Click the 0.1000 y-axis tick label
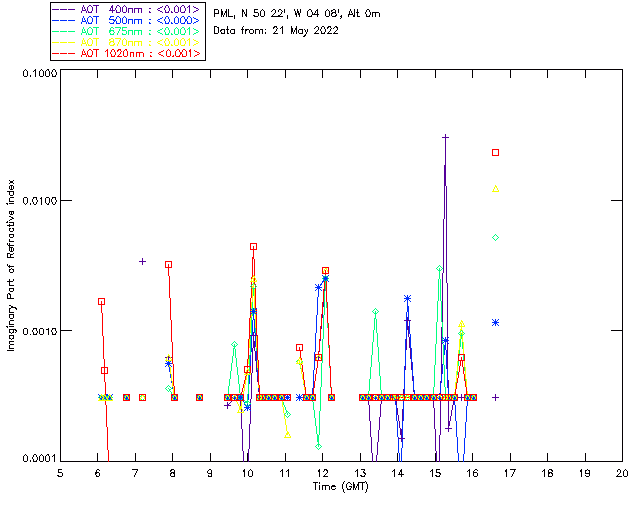This screenshot has width=640, height=512. (36, 74)
